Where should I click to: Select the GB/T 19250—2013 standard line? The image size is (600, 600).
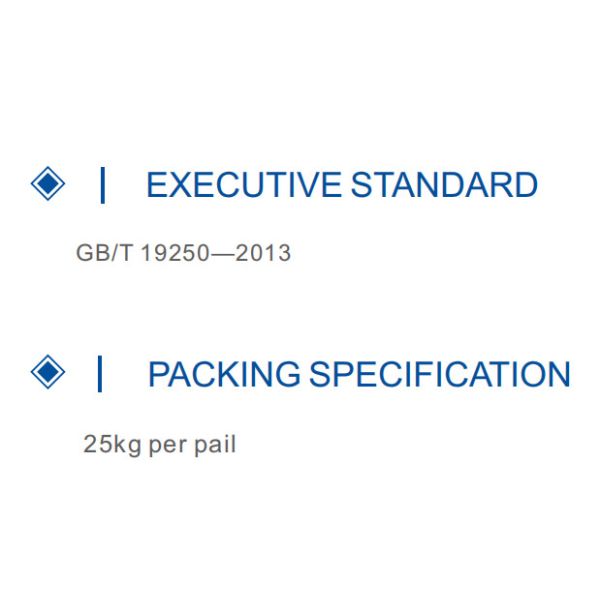183,253
